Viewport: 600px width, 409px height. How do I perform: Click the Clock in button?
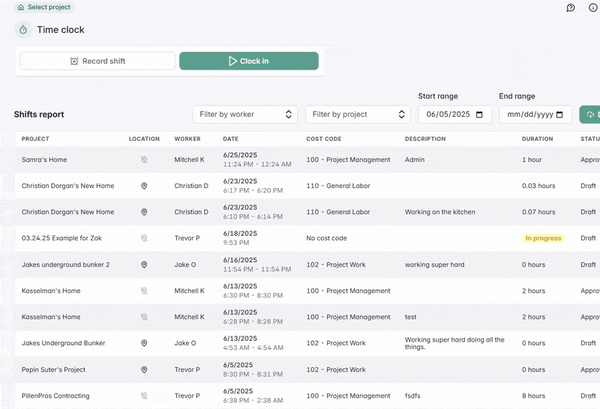click(249, 61)
